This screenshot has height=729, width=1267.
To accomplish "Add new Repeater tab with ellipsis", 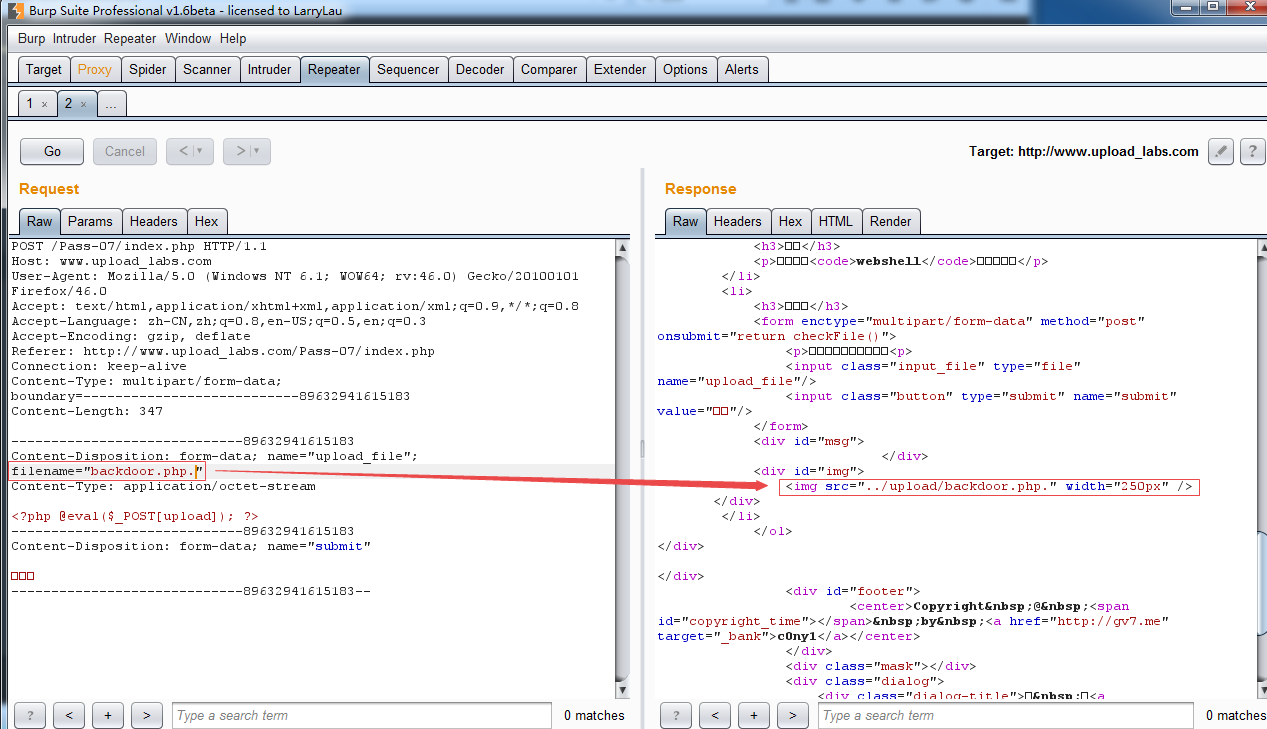I will tap(111, 103).
